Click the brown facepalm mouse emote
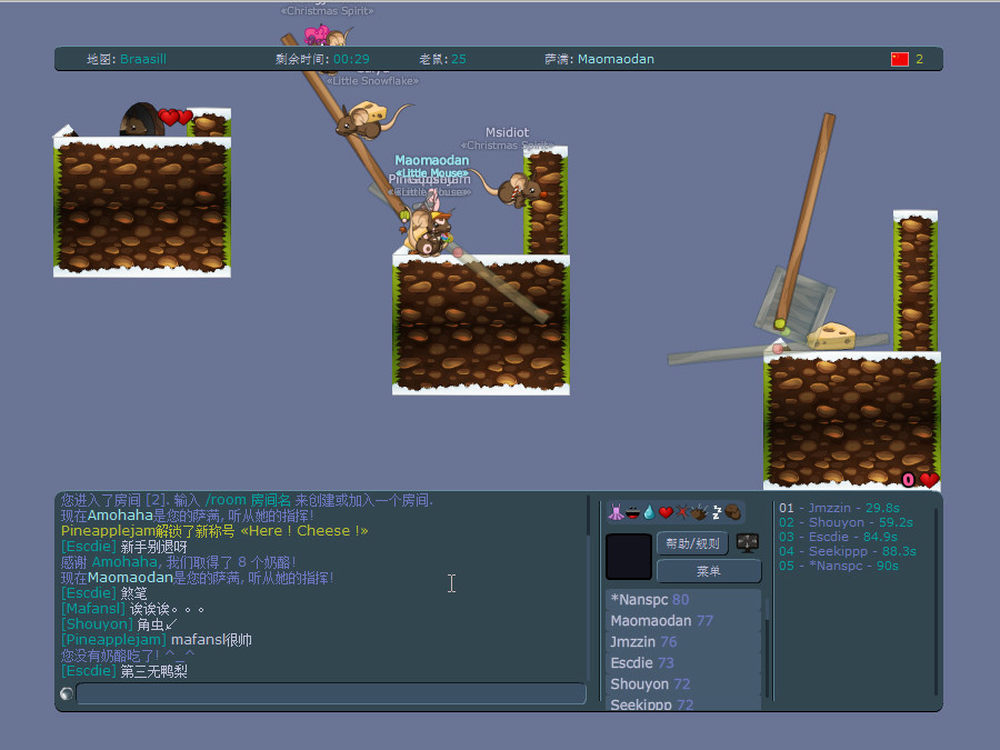The width and height of the screenshot is (1000, 750). (x=733, y=512)
